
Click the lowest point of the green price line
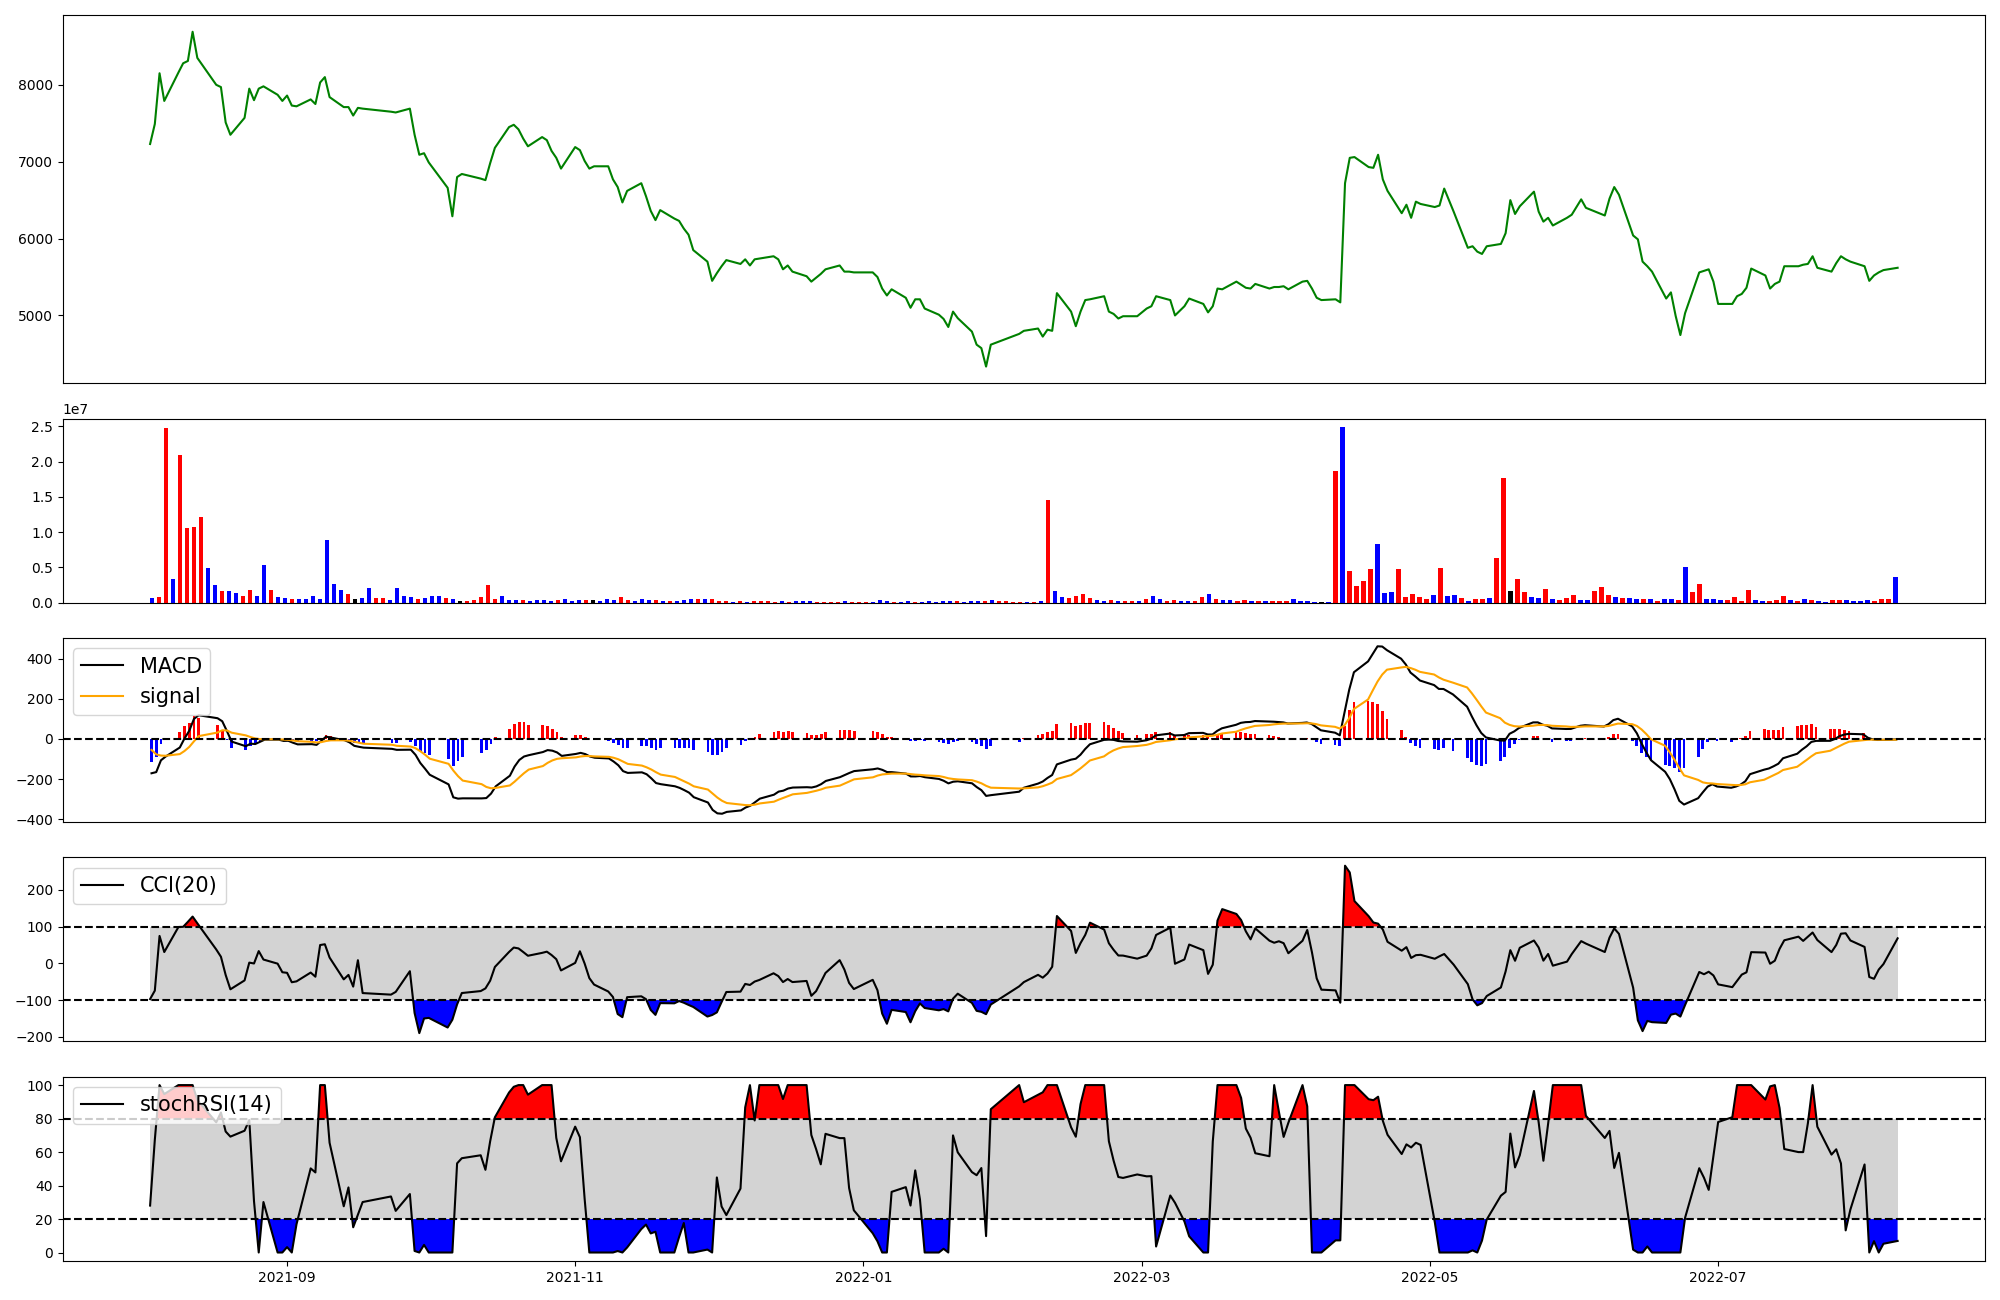(x=985, y=366)
